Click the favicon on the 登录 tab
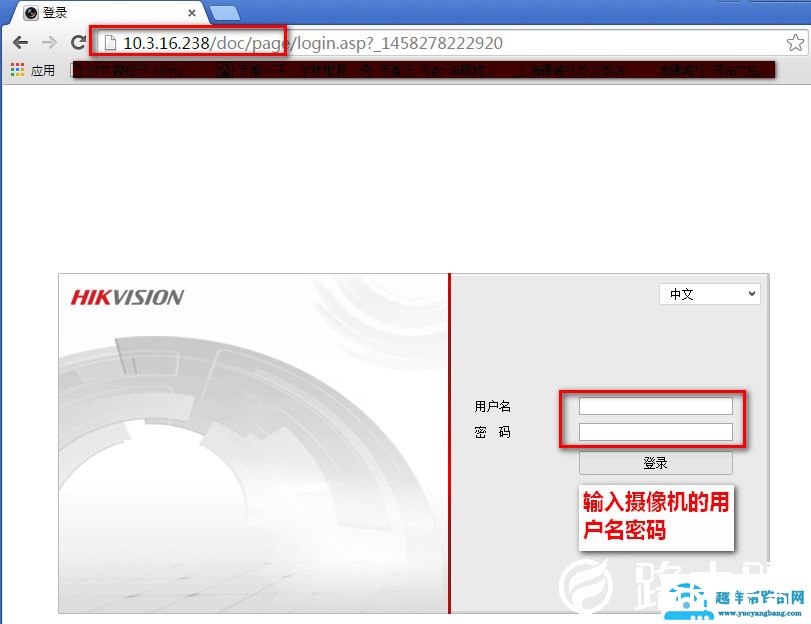 pos(30,13)
